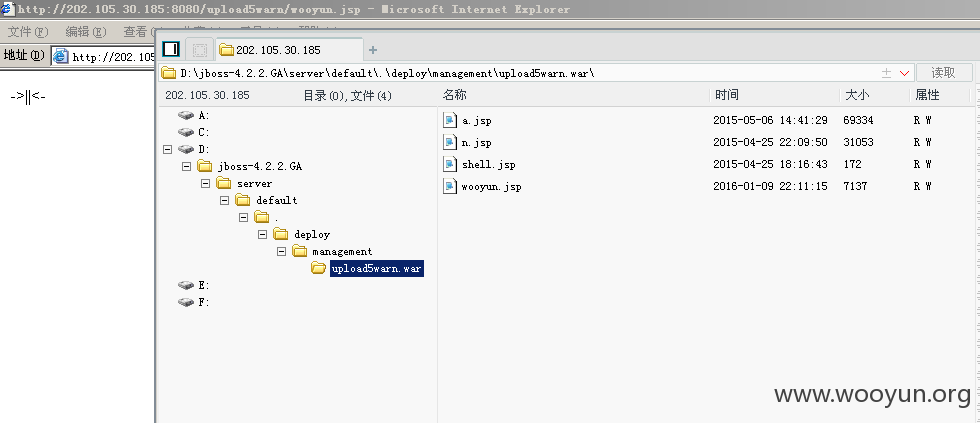Click the upload5warn.war folder icon
The height and width of the screenshot is (423, 980).
[x=319, y=269]
